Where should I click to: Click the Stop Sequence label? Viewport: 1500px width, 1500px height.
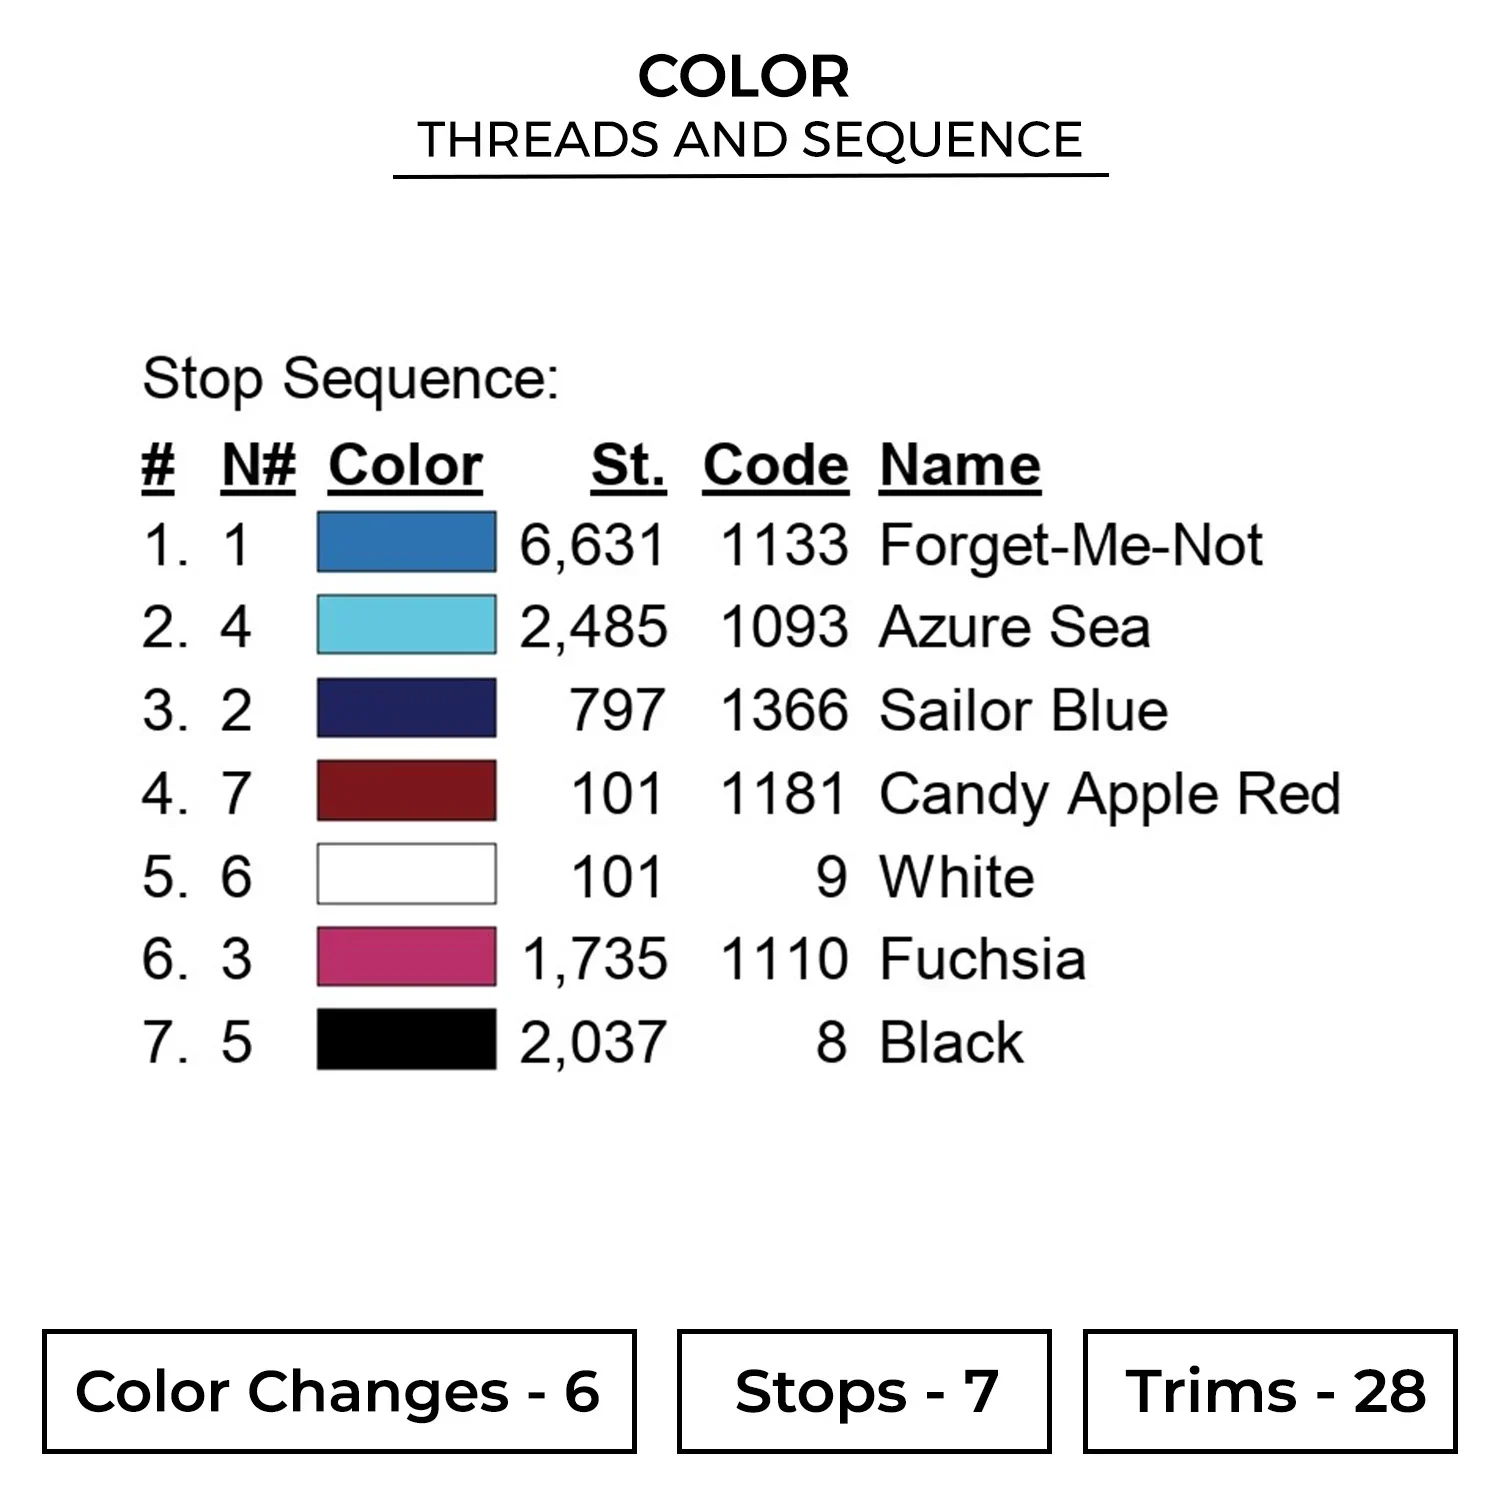[x=350, y=380]
